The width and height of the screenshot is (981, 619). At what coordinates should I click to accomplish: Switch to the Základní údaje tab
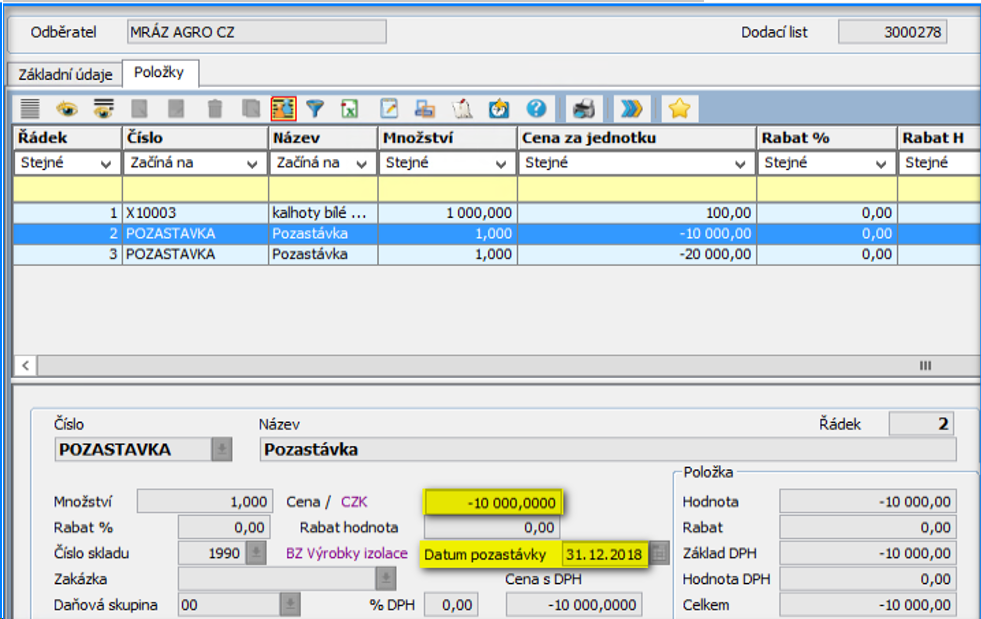[x=65, y=74]
